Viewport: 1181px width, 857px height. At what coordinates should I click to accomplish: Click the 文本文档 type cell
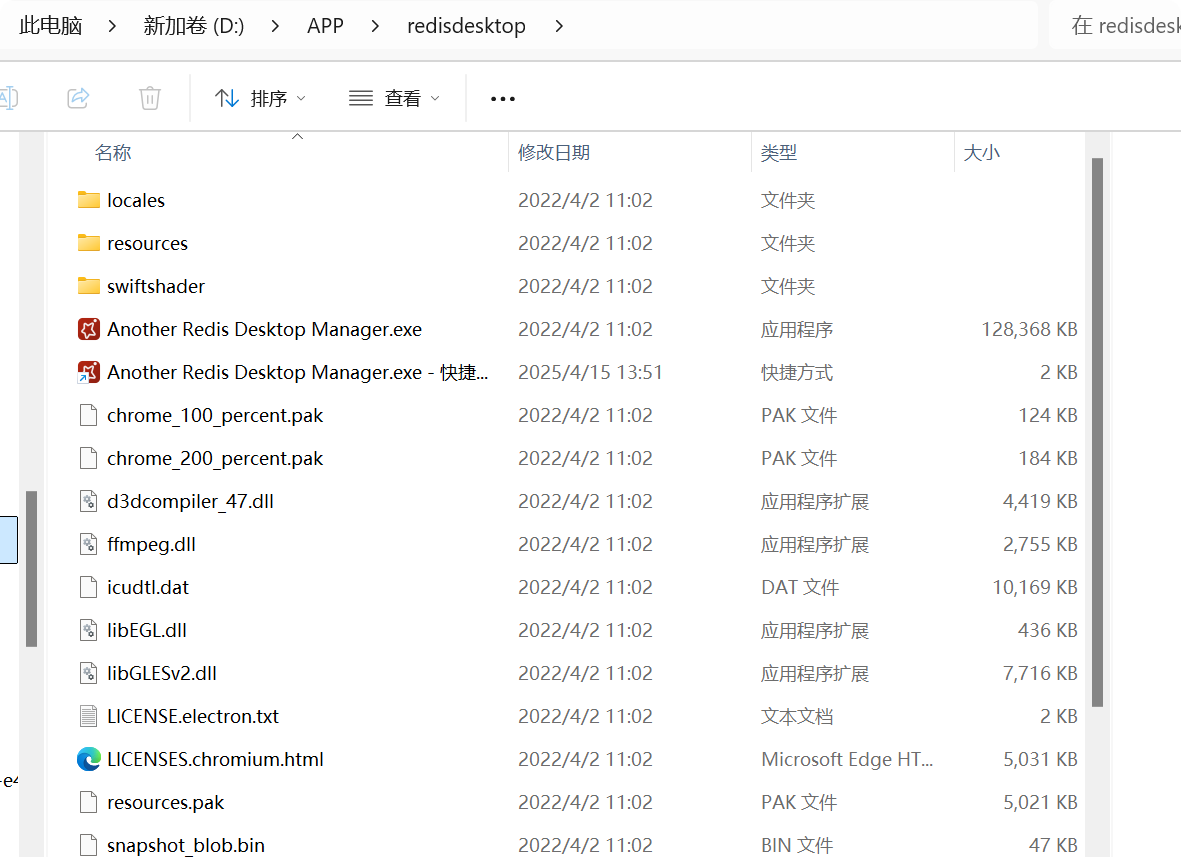(x=797, y=715)
